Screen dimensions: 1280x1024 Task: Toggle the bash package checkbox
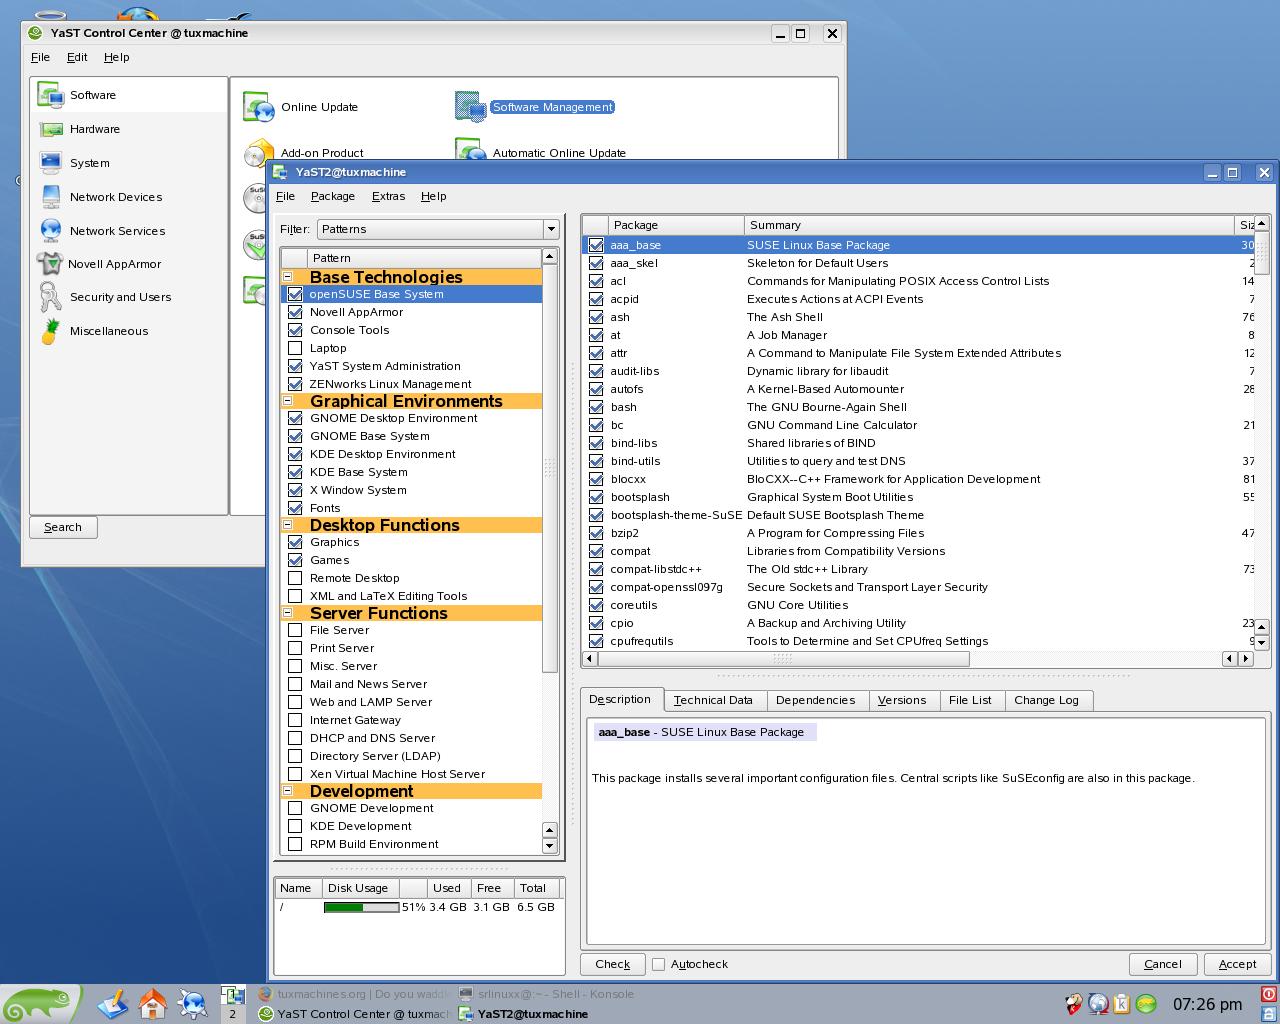[x=596, y=407]
